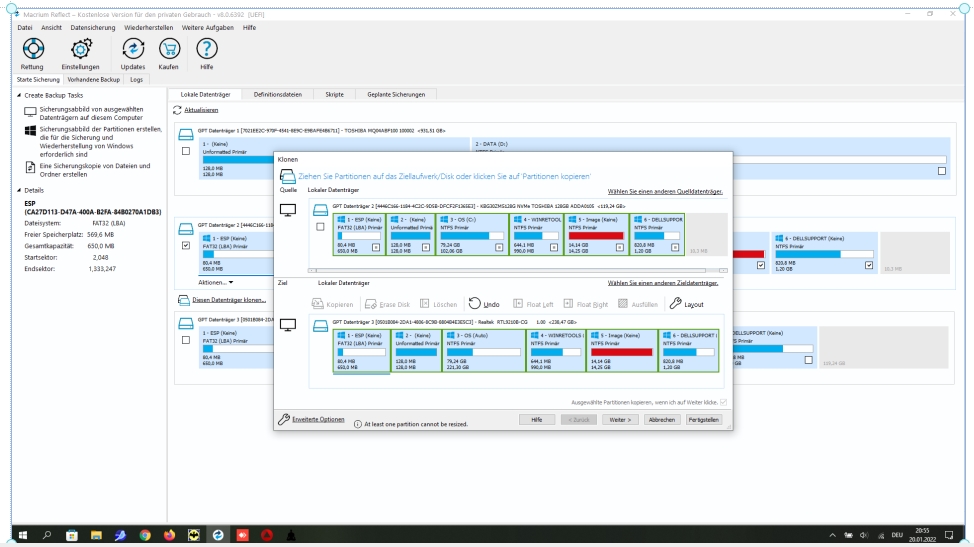Select target partition 5 - Image (Keine)
Screen dimensions: 974x547
pos(622,351)
